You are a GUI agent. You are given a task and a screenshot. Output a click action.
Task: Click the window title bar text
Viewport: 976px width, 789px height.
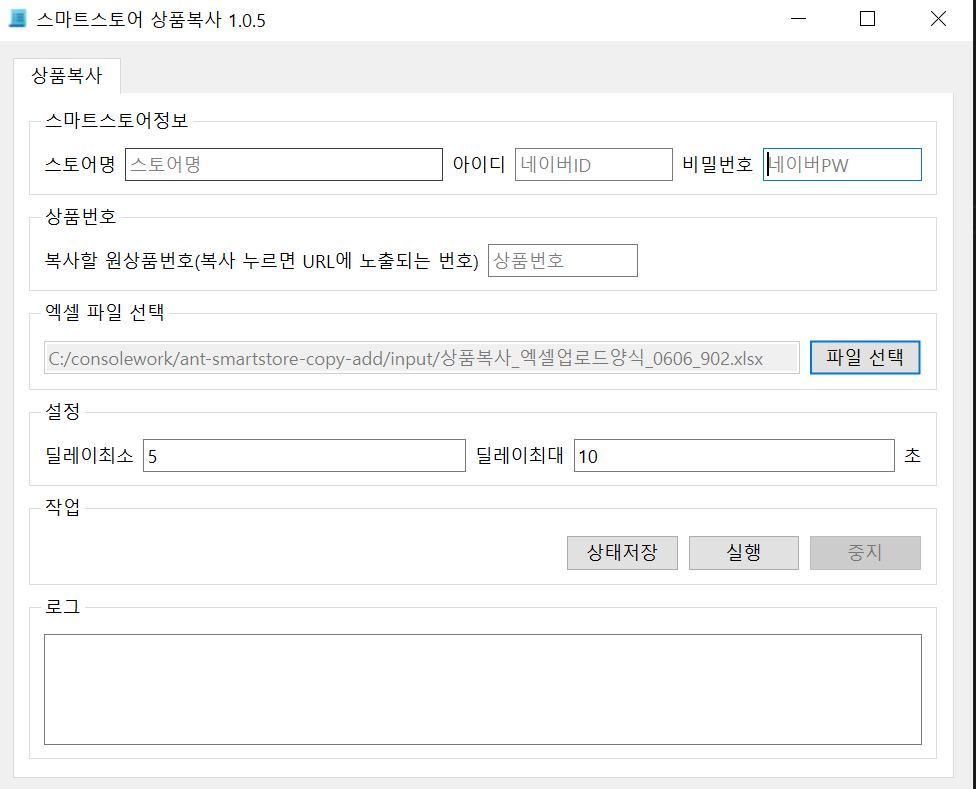click(151, 20)
